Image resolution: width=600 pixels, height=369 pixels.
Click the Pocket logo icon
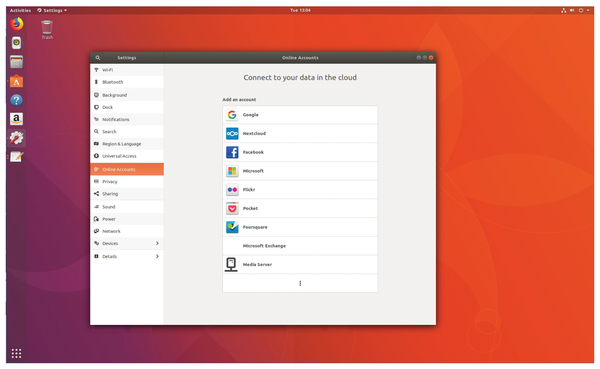[x=232, y=209]
